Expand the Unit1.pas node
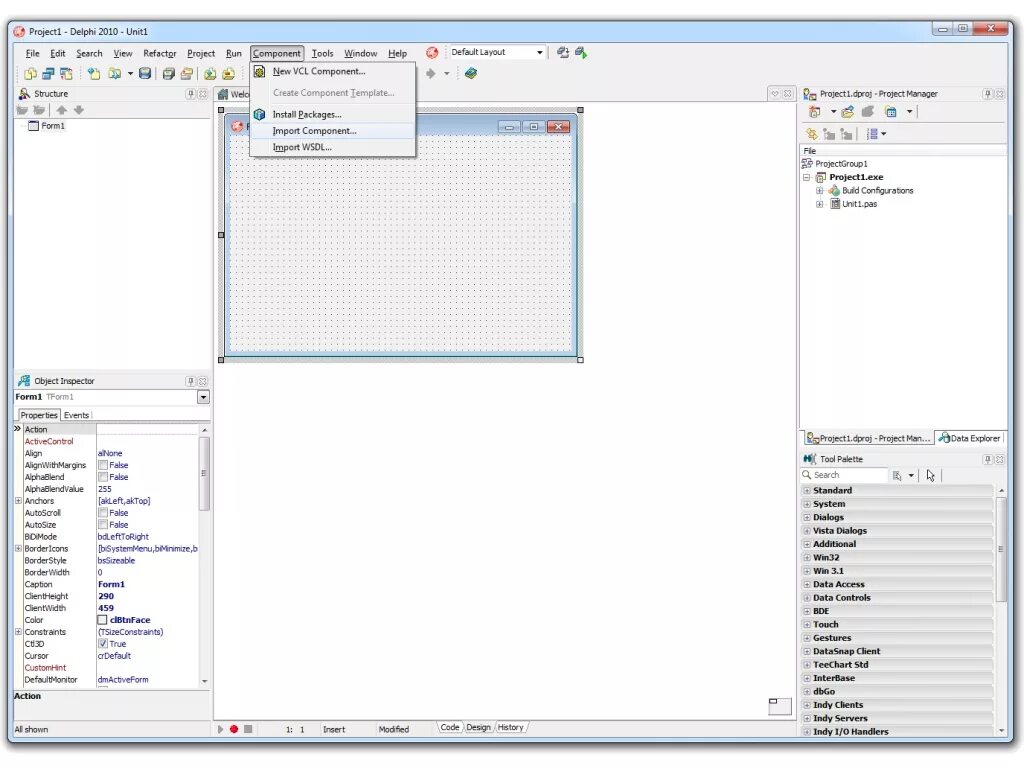This screenshot has height=768, width=1024. (820, 204)
